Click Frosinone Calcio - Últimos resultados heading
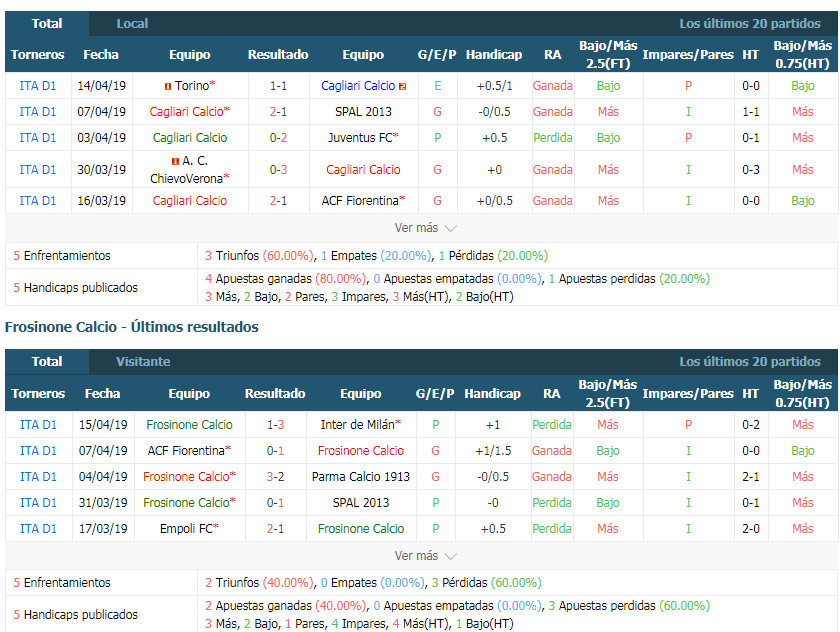 [132, 327]
